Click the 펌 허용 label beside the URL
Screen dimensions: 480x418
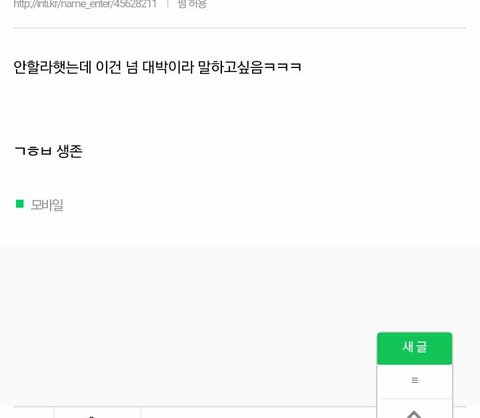[x=192, y=4]
